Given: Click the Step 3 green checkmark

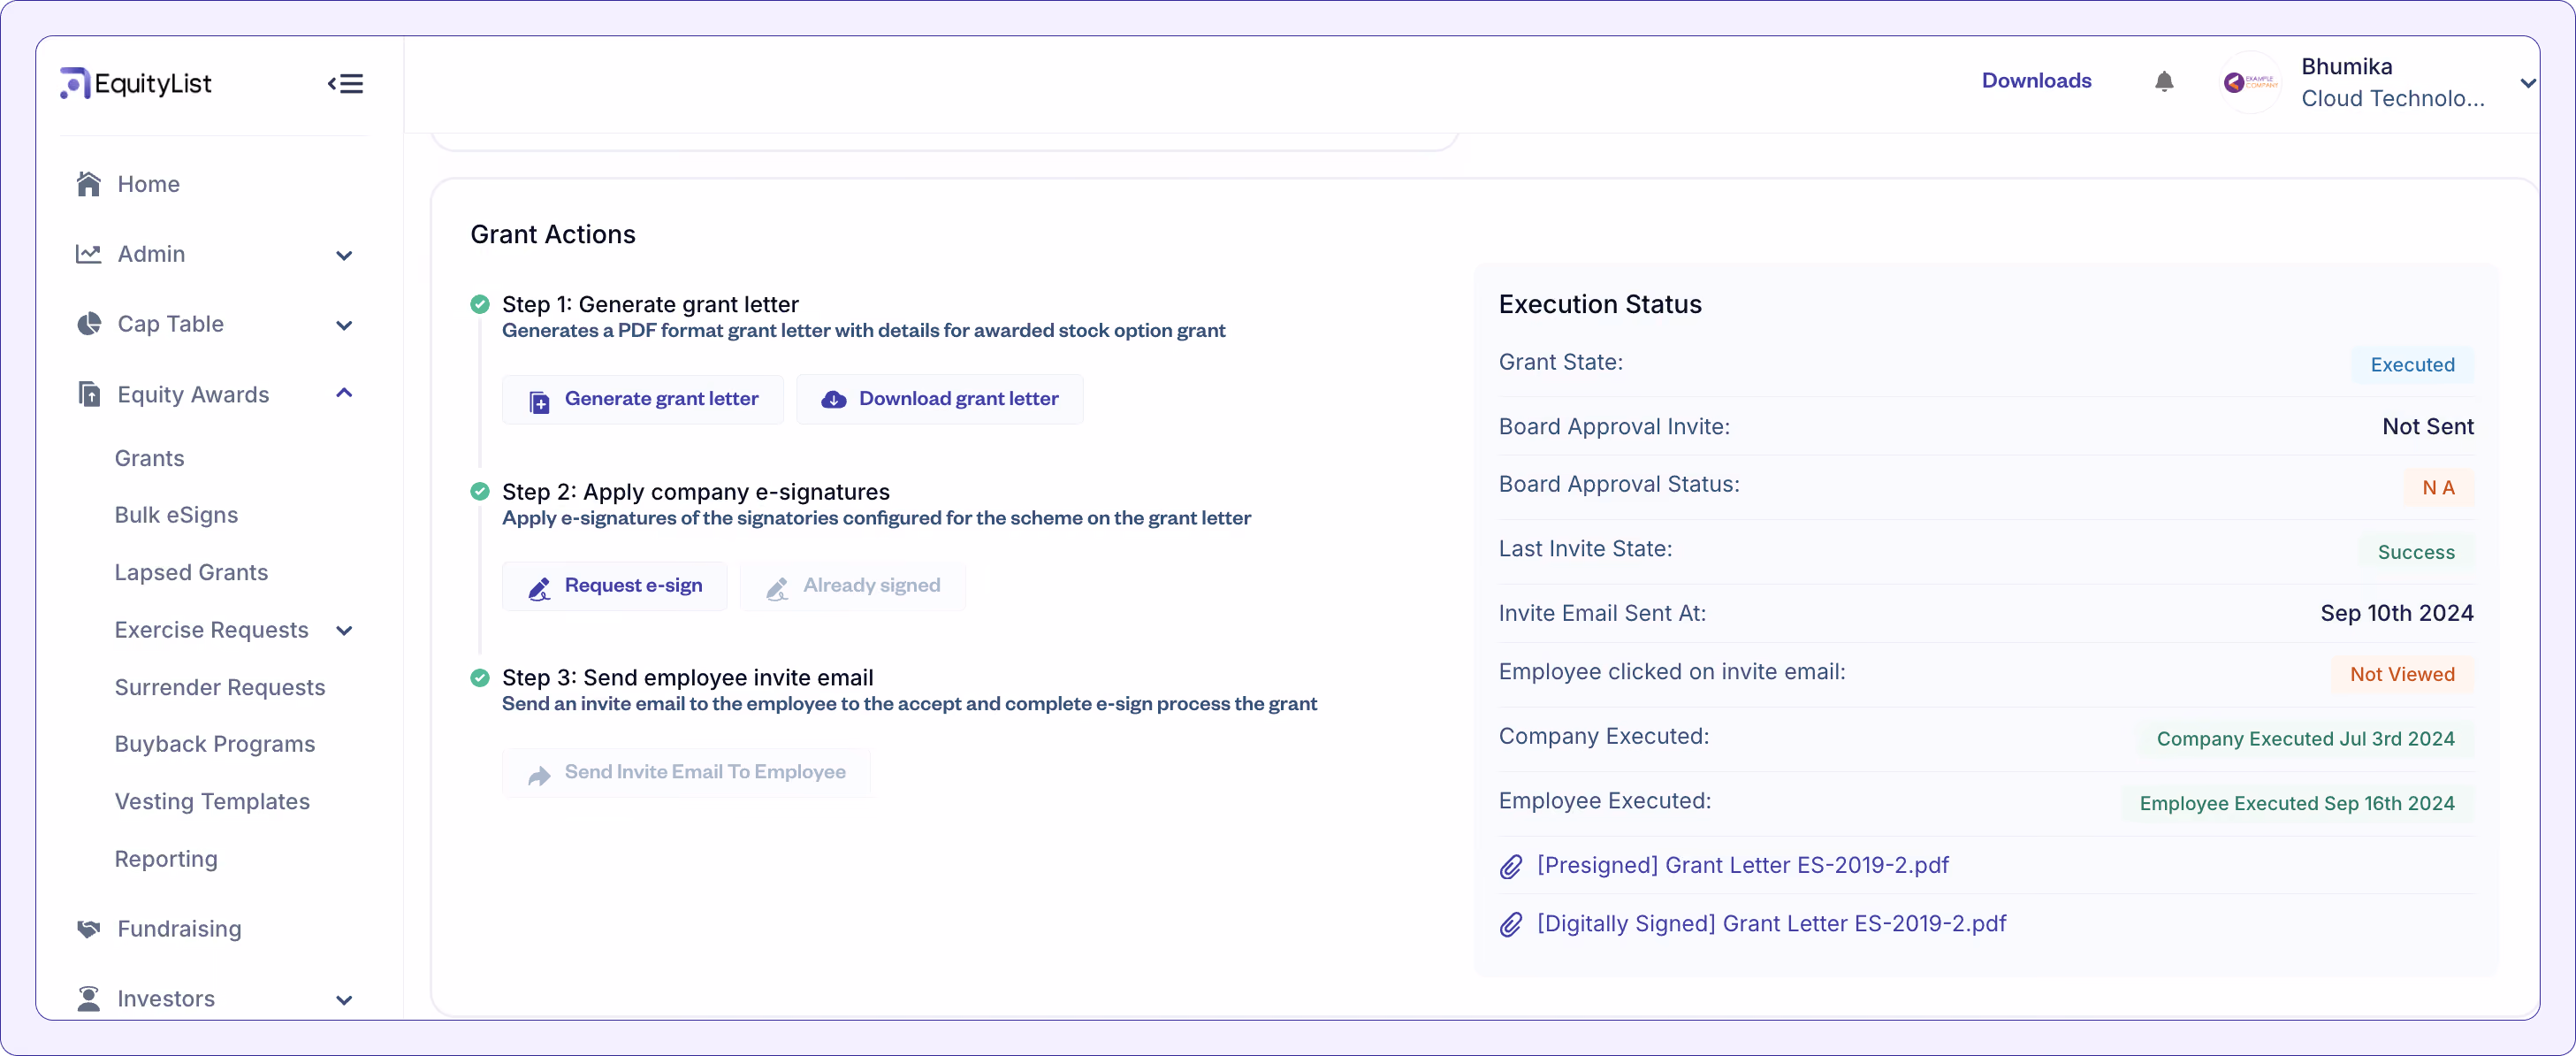Looking at the screenshot, I should click(480, 677).
